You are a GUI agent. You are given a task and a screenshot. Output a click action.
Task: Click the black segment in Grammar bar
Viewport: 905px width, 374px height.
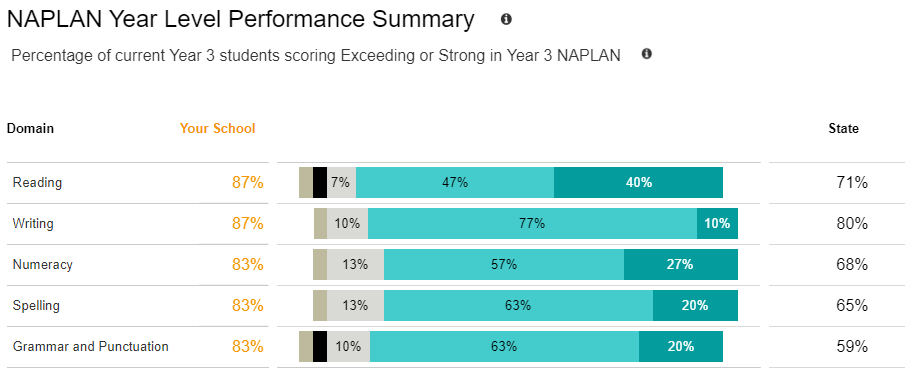[320, 346]
